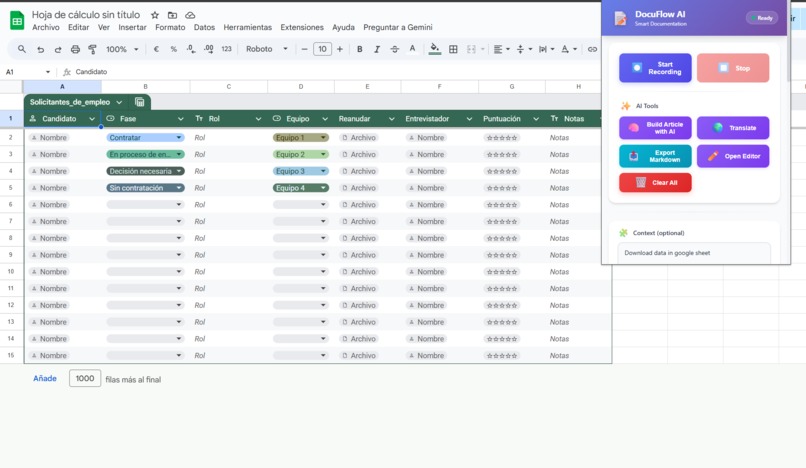This screenshot has width=806, height=468.
Task: Open vertical align options
Action: [524, 49]
